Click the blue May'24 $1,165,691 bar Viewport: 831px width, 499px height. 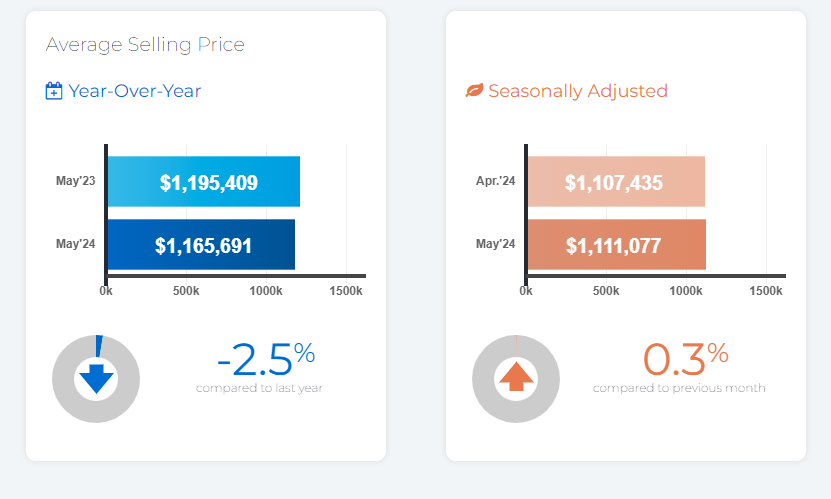click(x=200, y=245)
